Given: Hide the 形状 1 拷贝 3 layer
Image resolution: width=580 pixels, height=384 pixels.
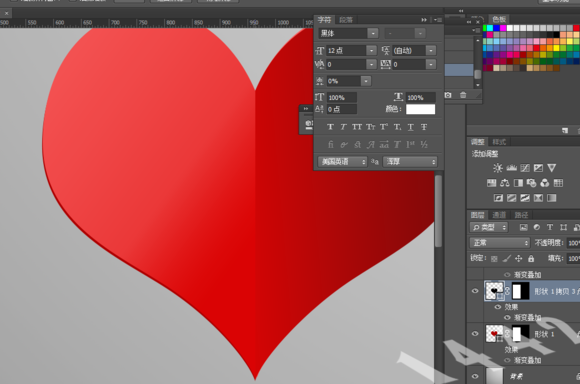Looking at the screenshot, I should 475,291.
